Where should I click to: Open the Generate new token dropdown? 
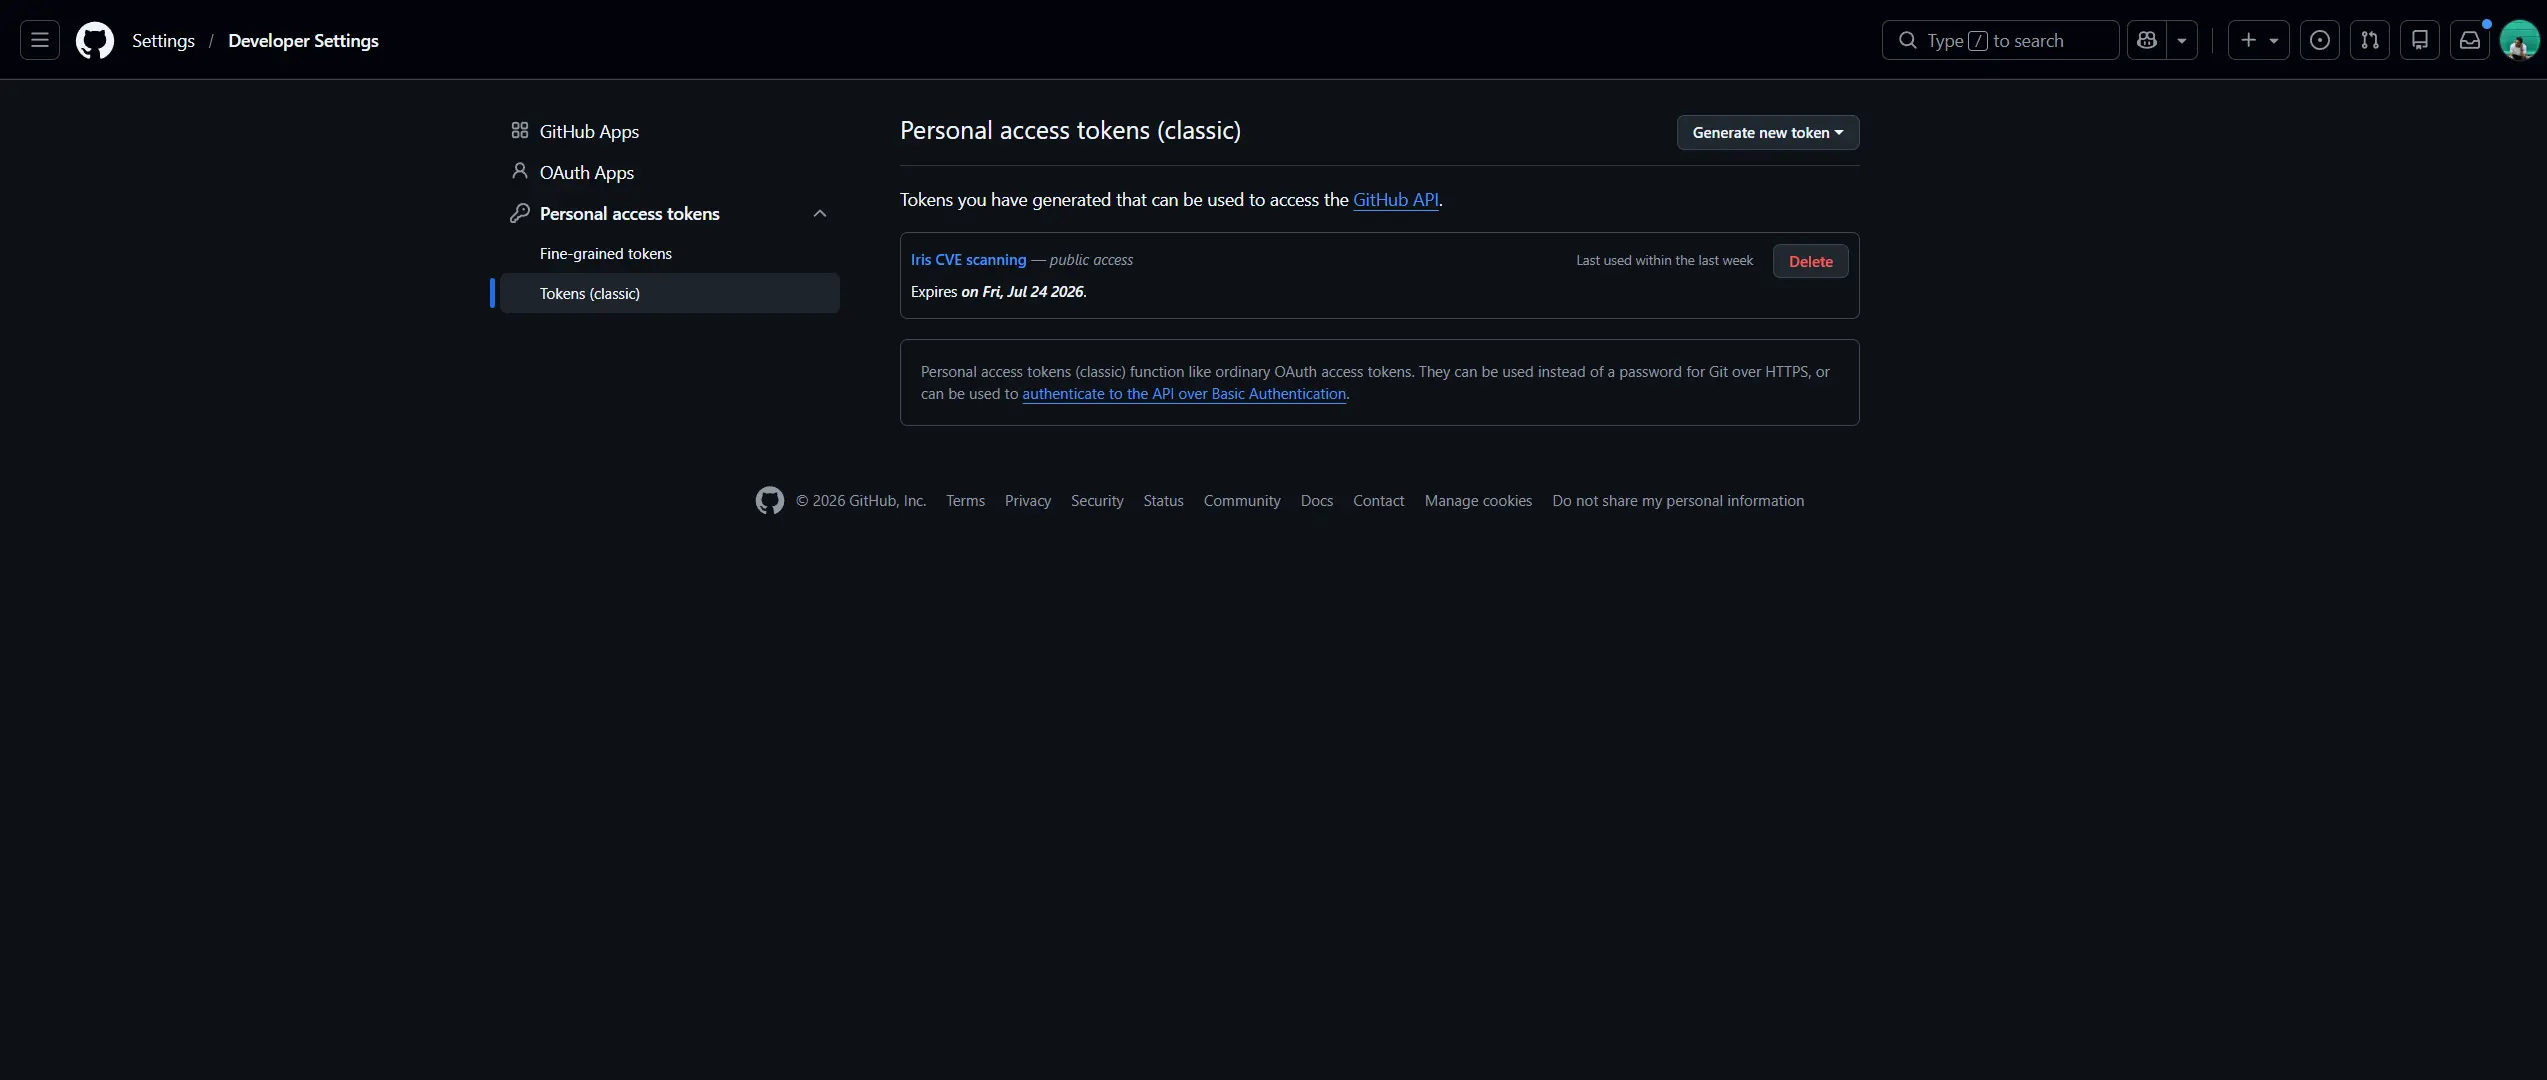(1768, 132)
